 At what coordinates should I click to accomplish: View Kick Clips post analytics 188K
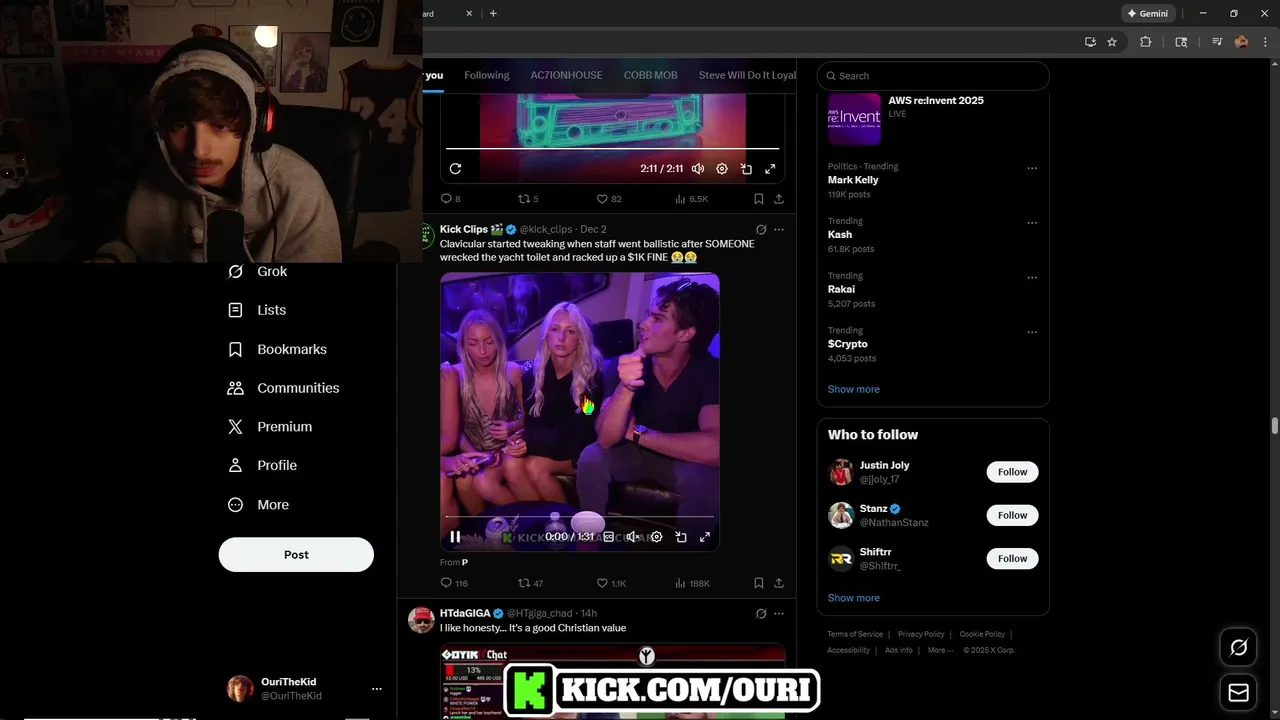693,583
